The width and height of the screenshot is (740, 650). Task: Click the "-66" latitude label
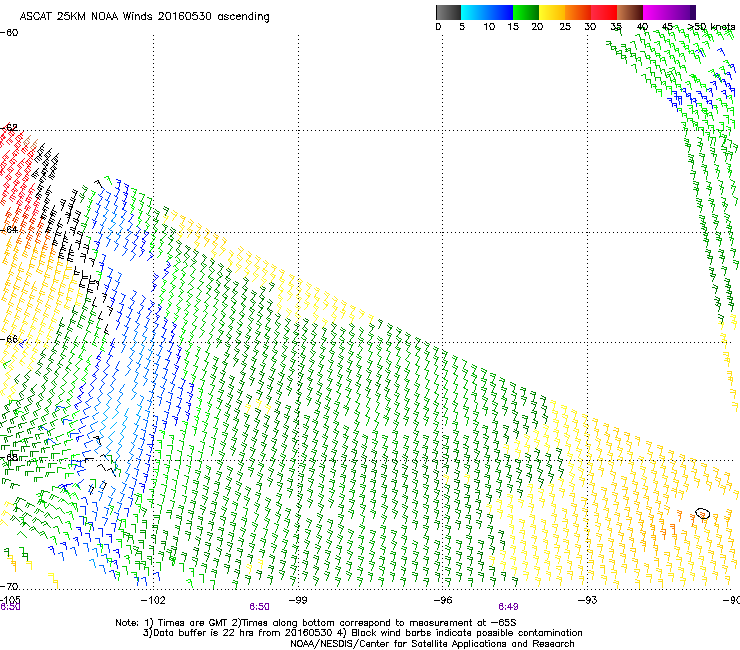click(9, 339)
